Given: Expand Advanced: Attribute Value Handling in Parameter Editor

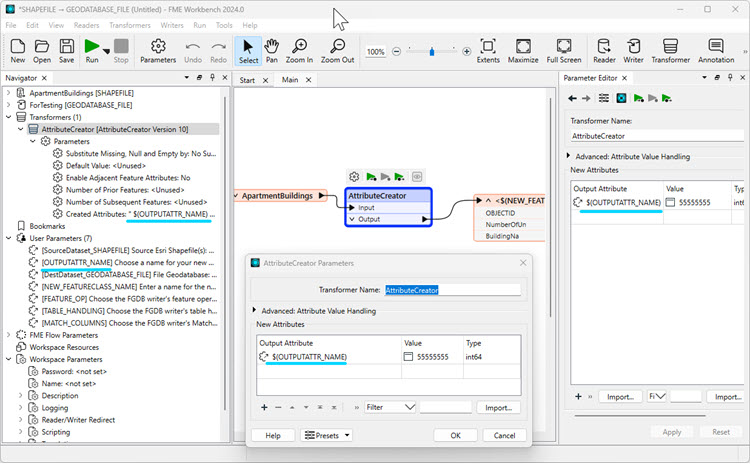Looking at the screenshot, I should (x=568, y=156).
